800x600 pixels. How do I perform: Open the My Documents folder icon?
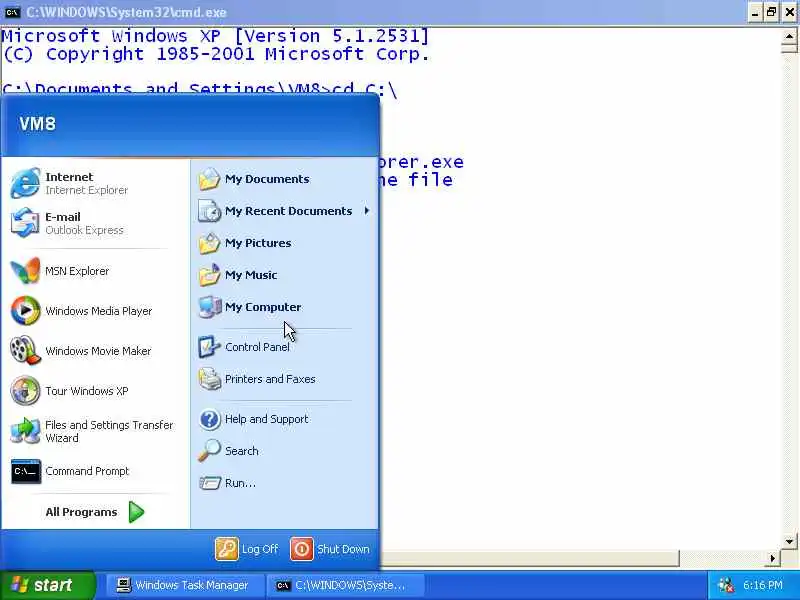click(x=209, y=179)
